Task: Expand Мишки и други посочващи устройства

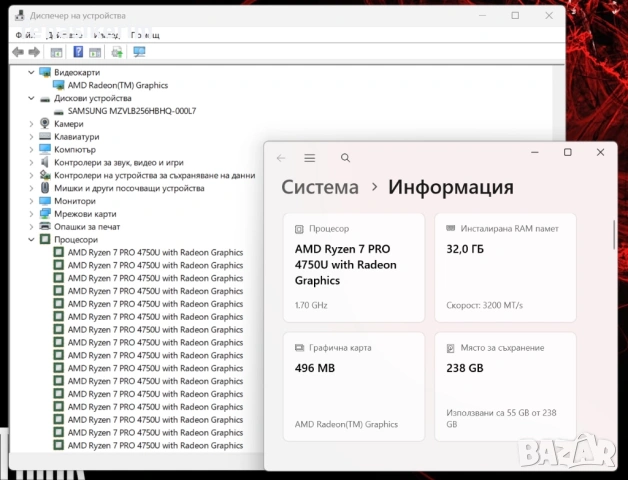Action: point(31,188)
